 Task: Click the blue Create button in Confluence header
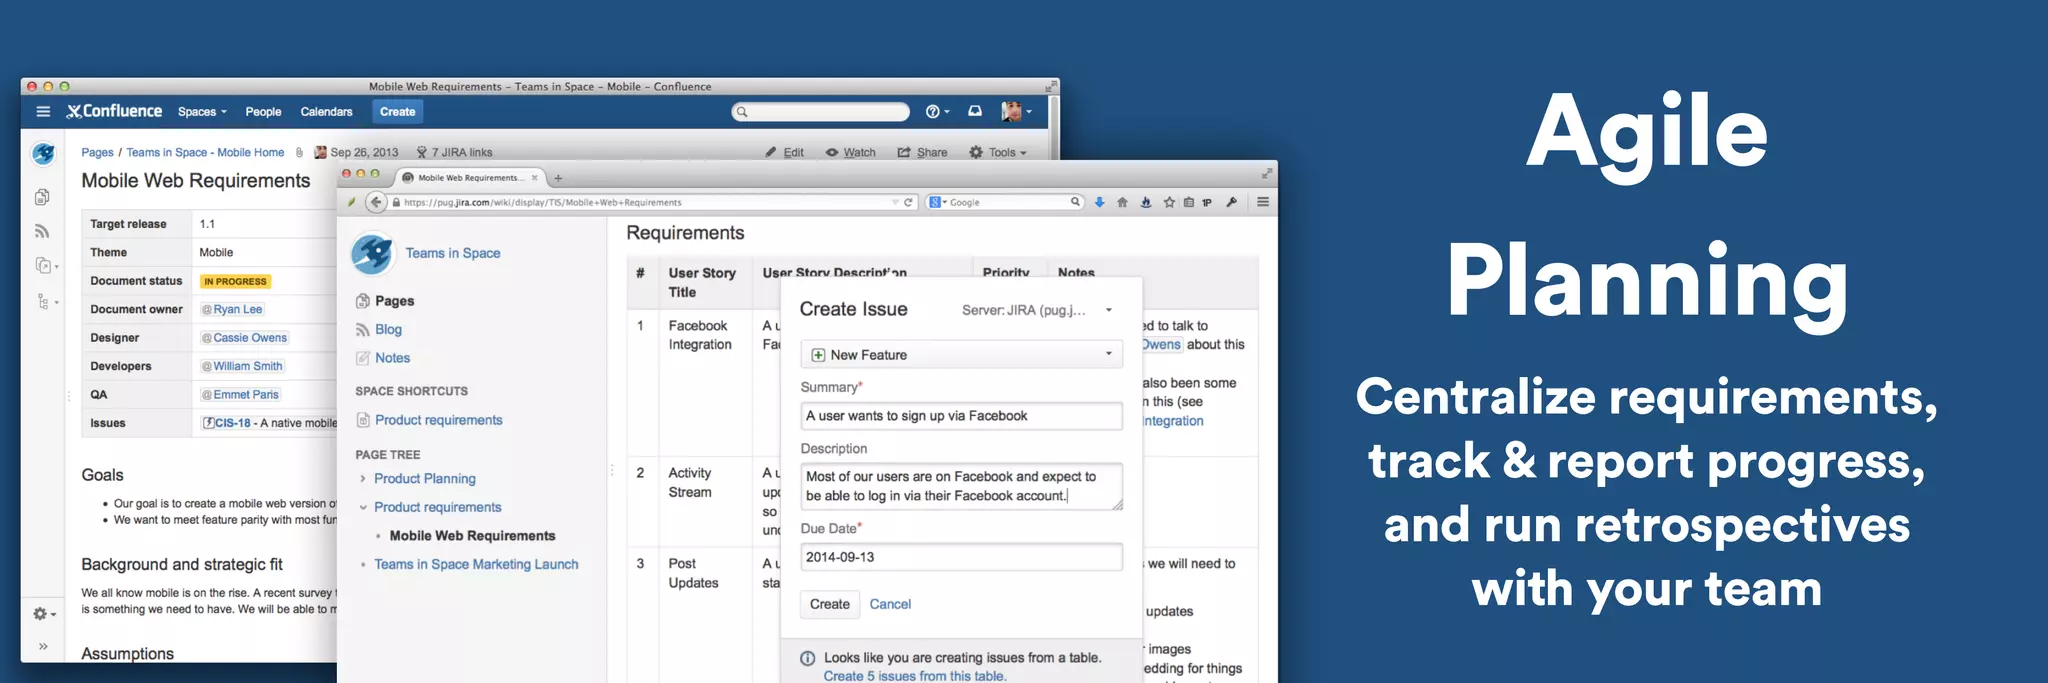click(x=397, y=112)
